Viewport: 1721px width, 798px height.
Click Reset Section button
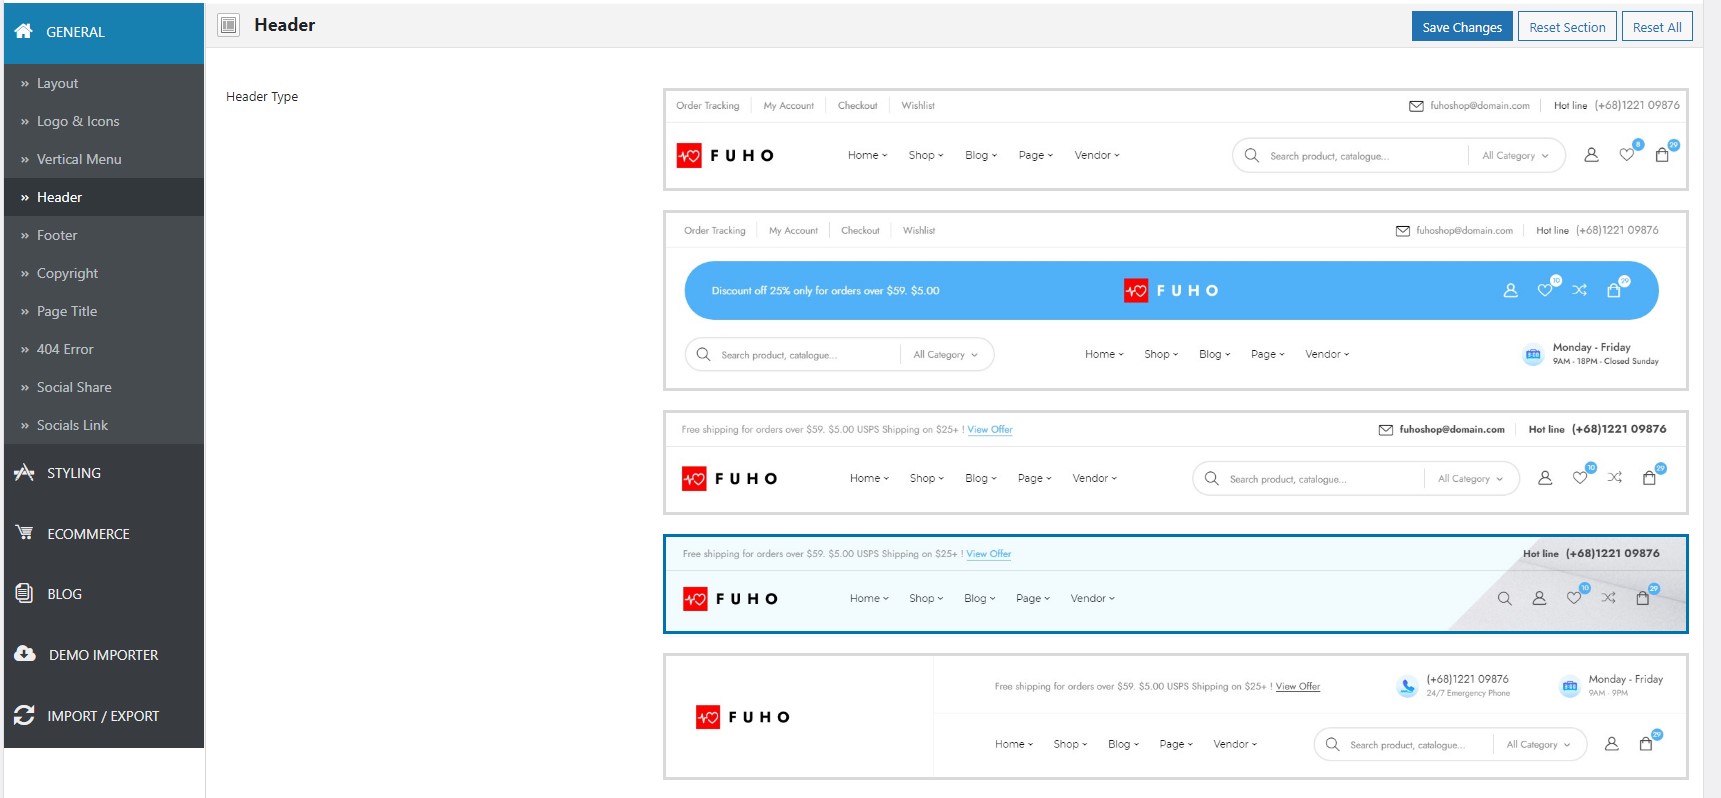coord(1567,27)
